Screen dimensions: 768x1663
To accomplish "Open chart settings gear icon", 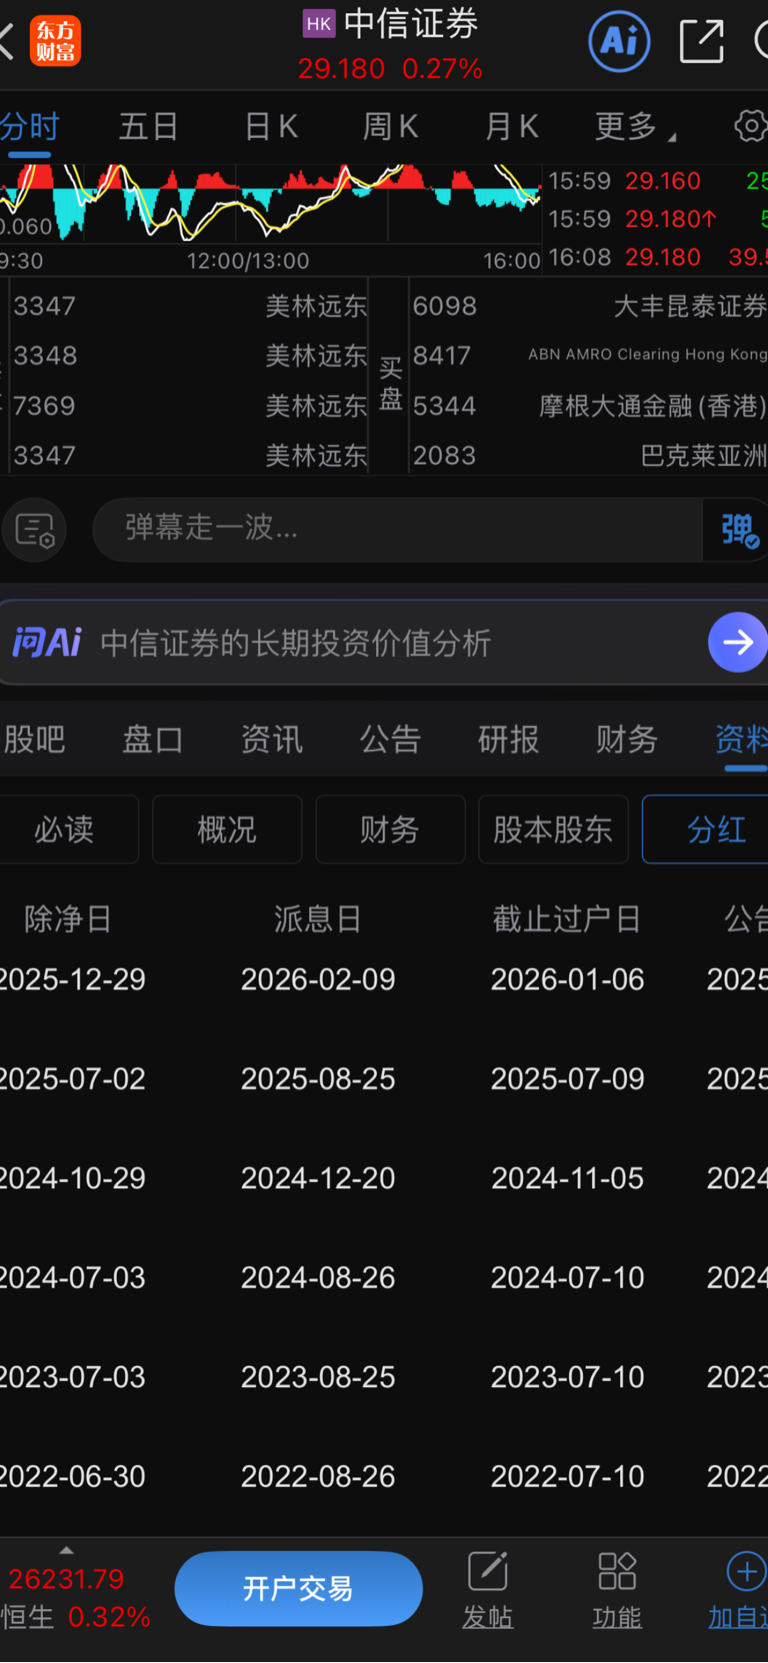I will 750,126.
